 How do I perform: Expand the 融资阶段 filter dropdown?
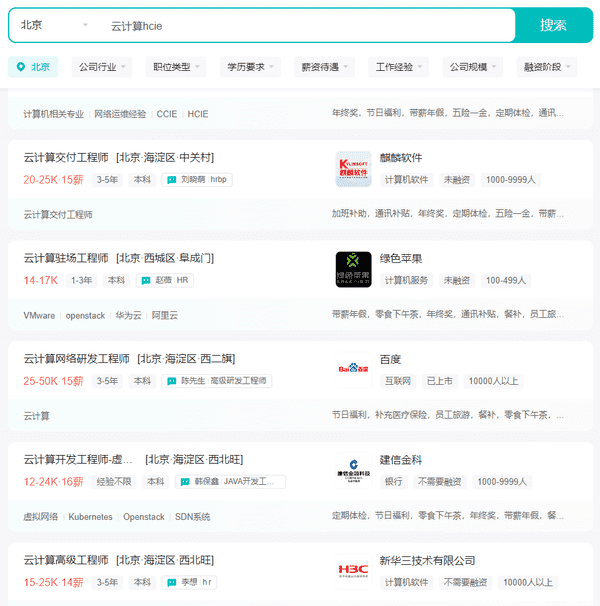[x=547, y=67]
